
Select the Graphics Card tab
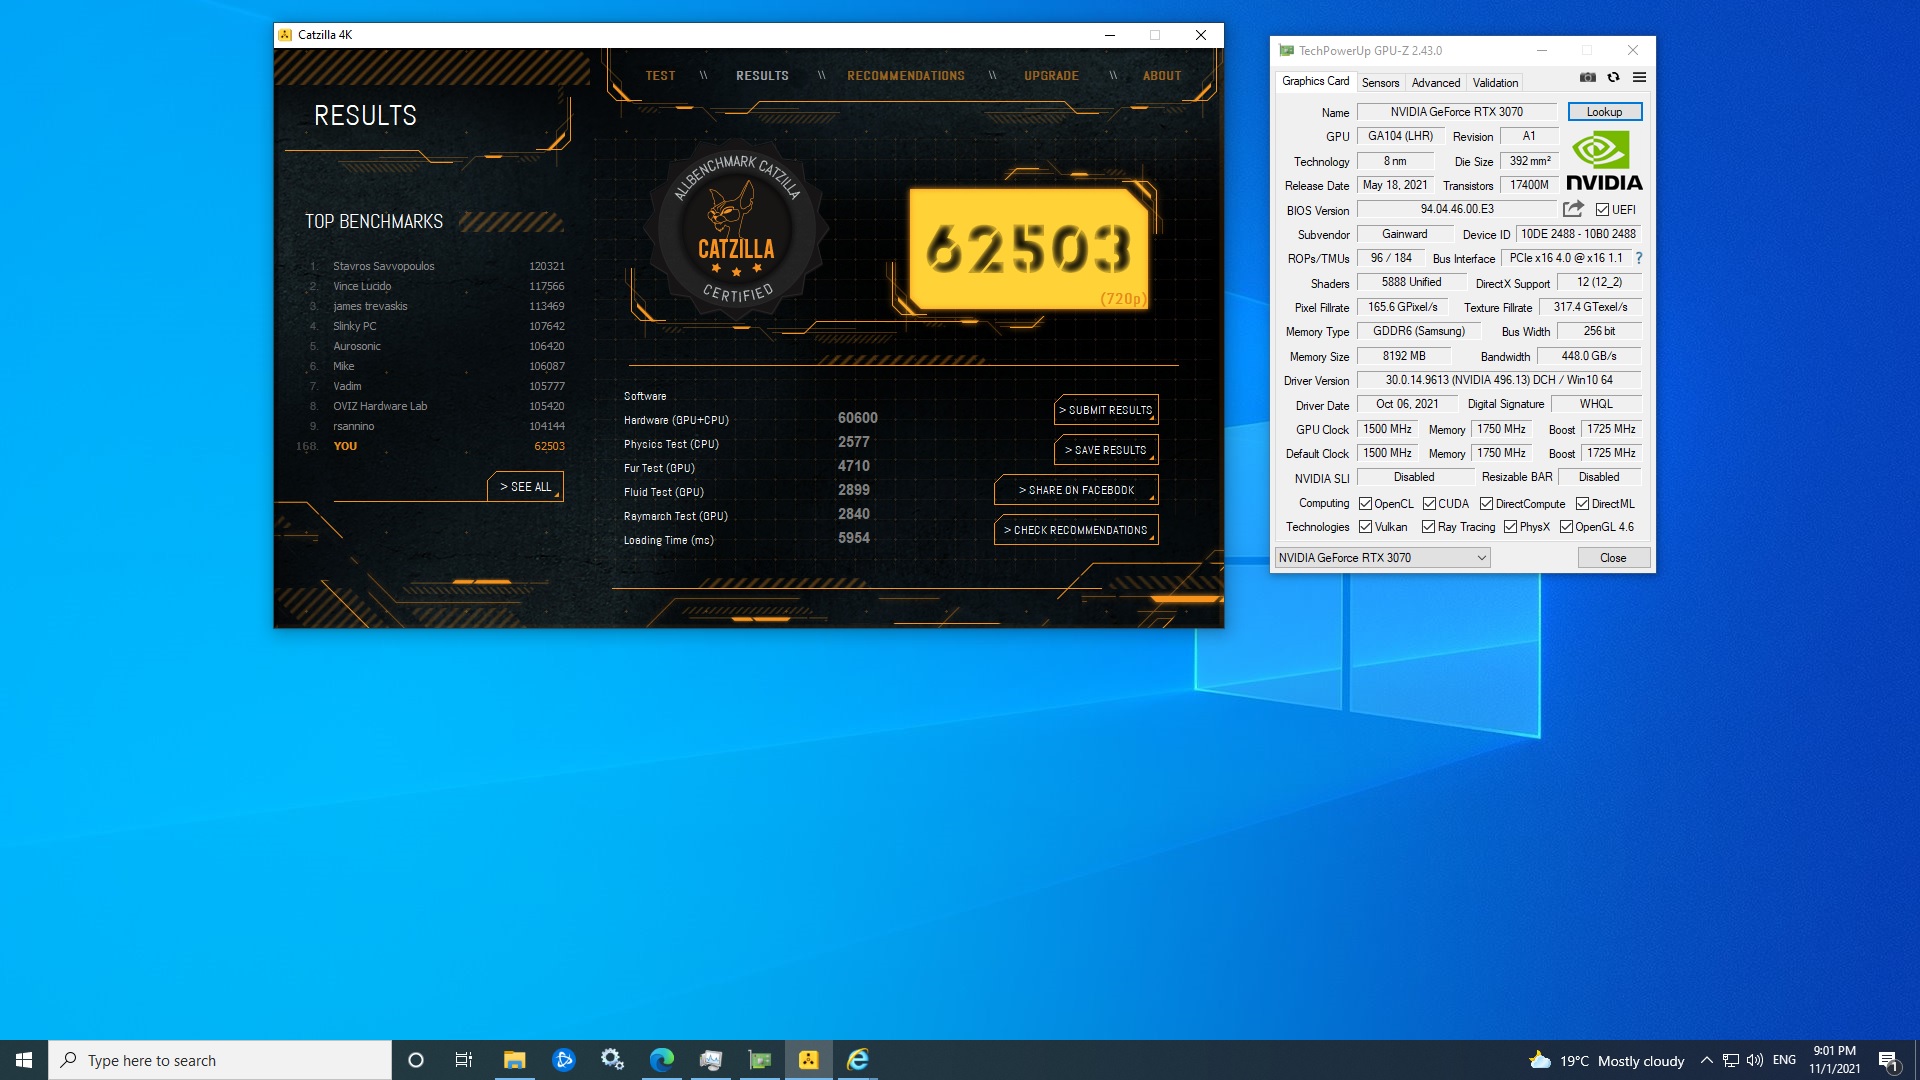(x=1315, y=81)
